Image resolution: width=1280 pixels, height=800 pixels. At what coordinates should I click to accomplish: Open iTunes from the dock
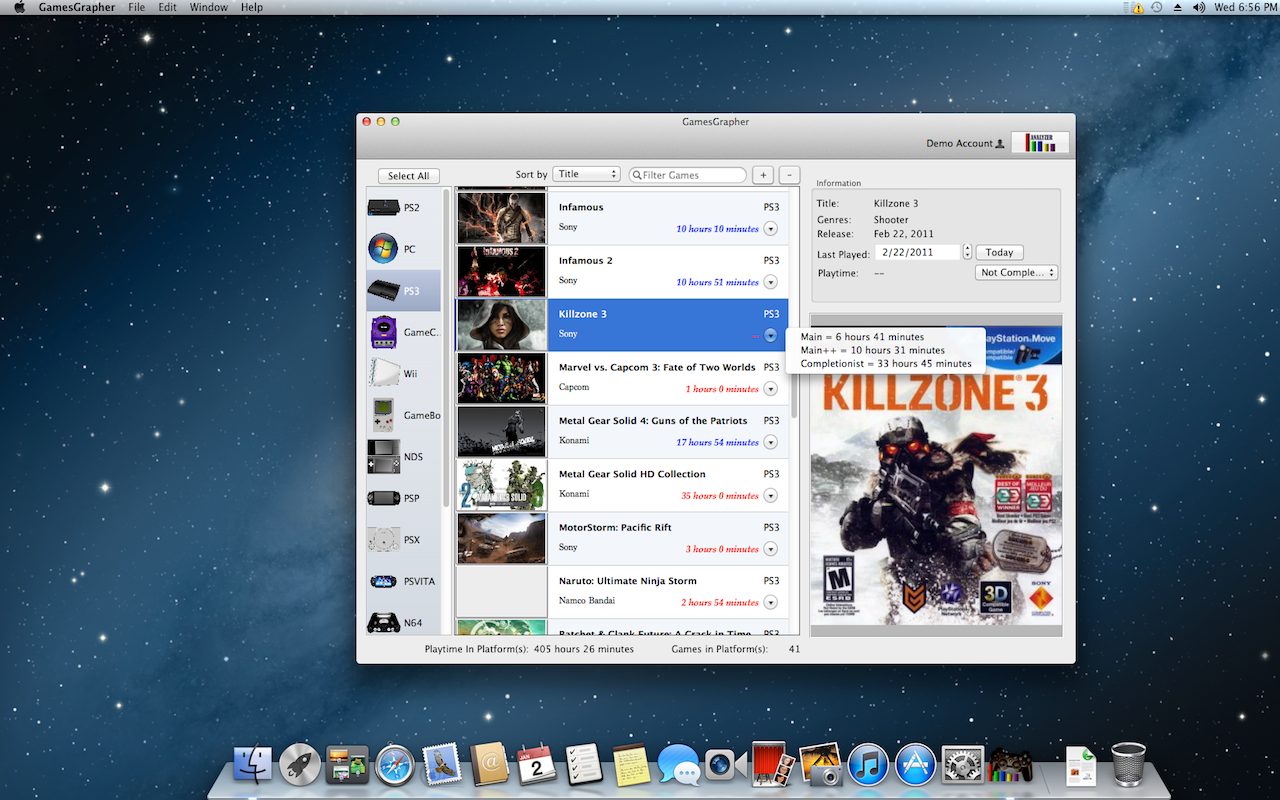pos(868,766)
